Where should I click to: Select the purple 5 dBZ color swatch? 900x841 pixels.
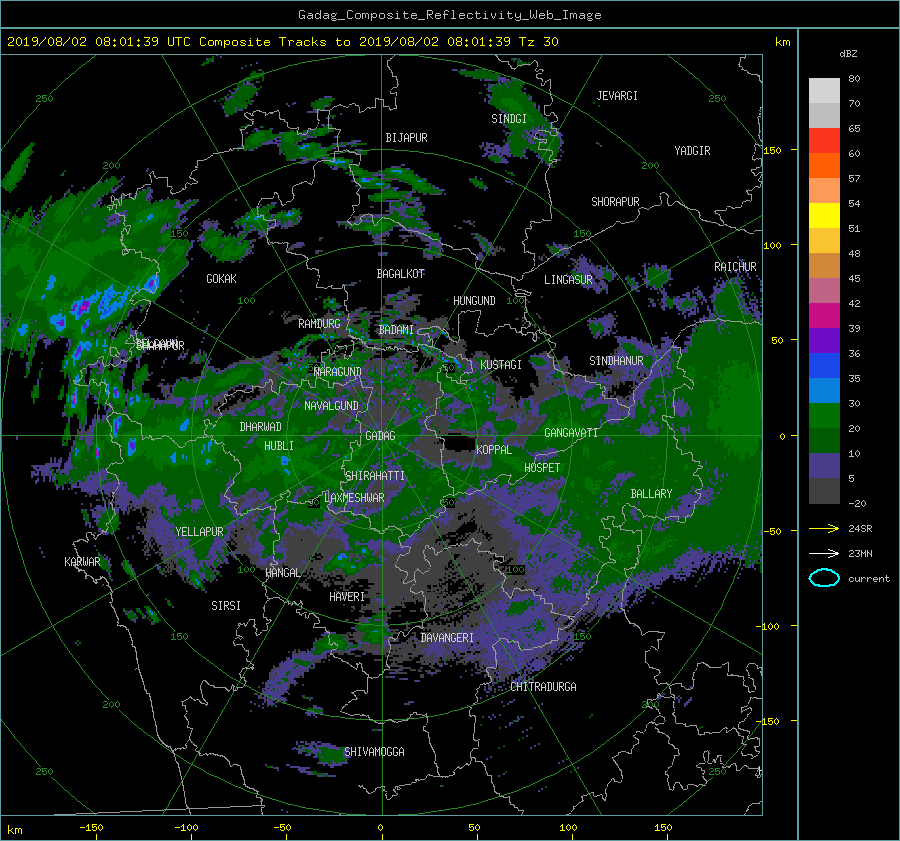(824, 466)
